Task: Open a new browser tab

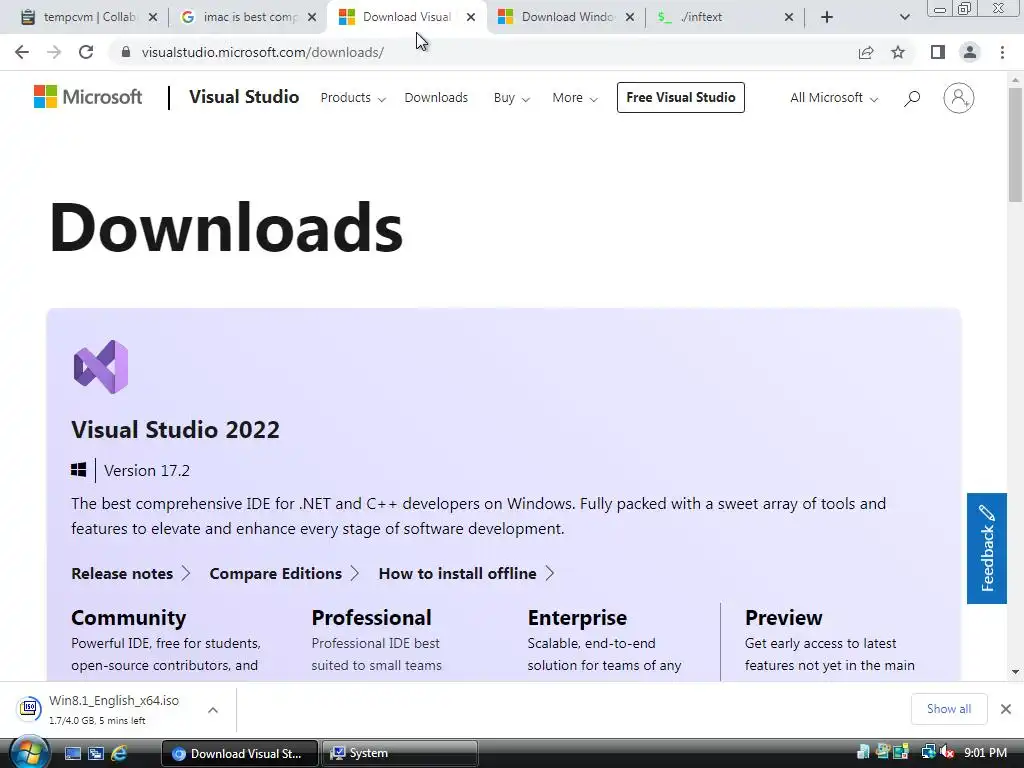Action: [x=827, y=17]
